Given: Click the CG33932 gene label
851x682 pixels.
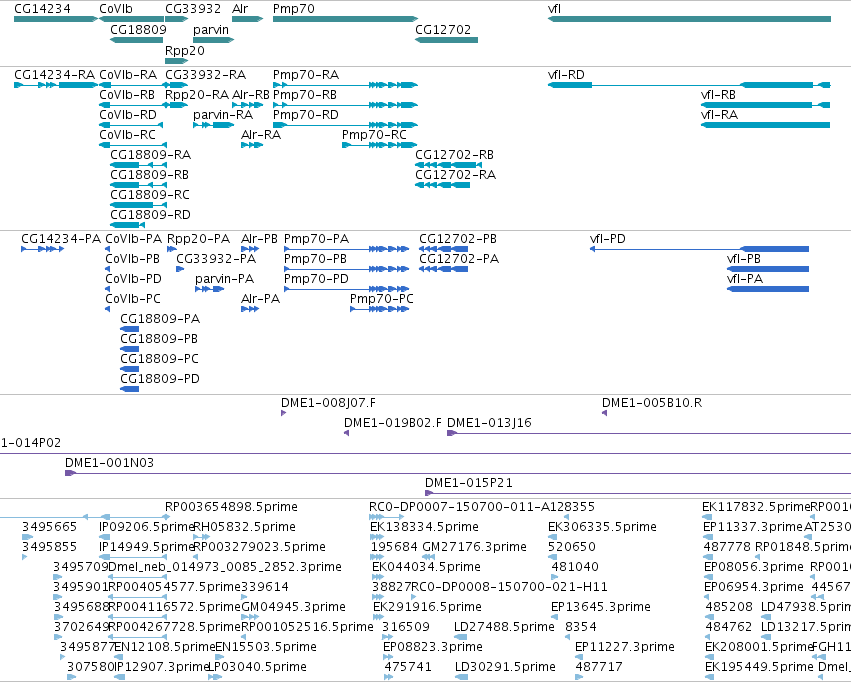Looking at the screenshot, I should (193, 9).
